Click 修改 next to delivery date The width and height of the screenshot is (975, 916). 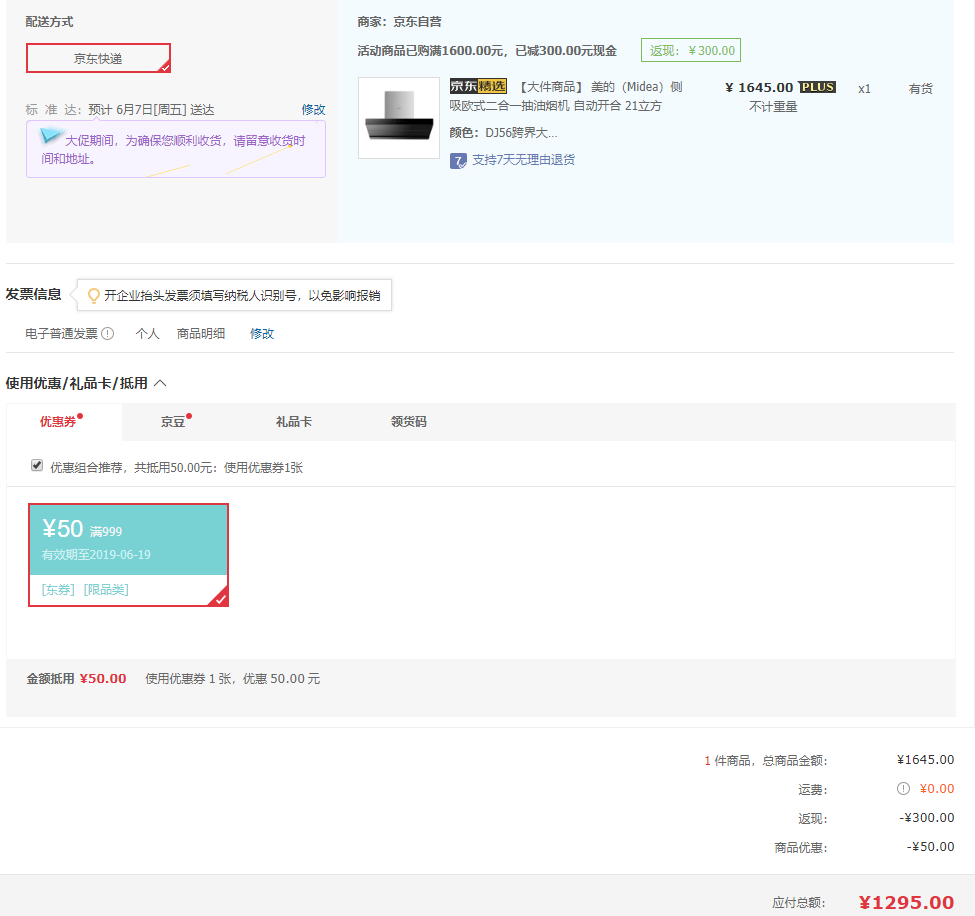click(313, 110)
